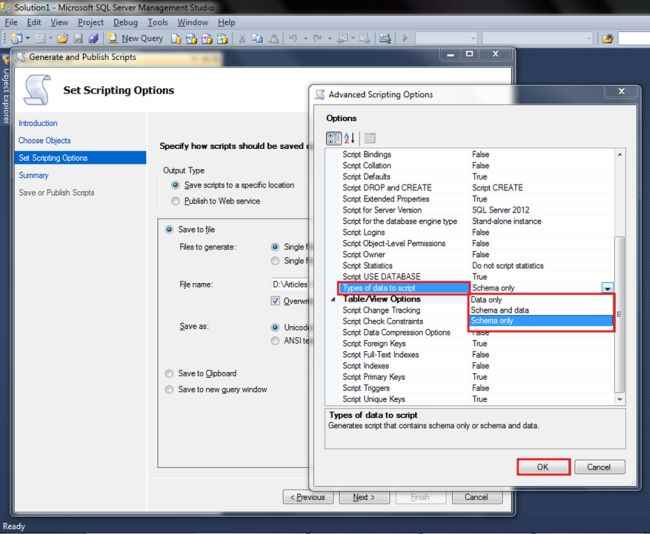Click the Database Engine Query icon
The width and height of the screenshot is (650, 534).
click(x=176, y=39)
